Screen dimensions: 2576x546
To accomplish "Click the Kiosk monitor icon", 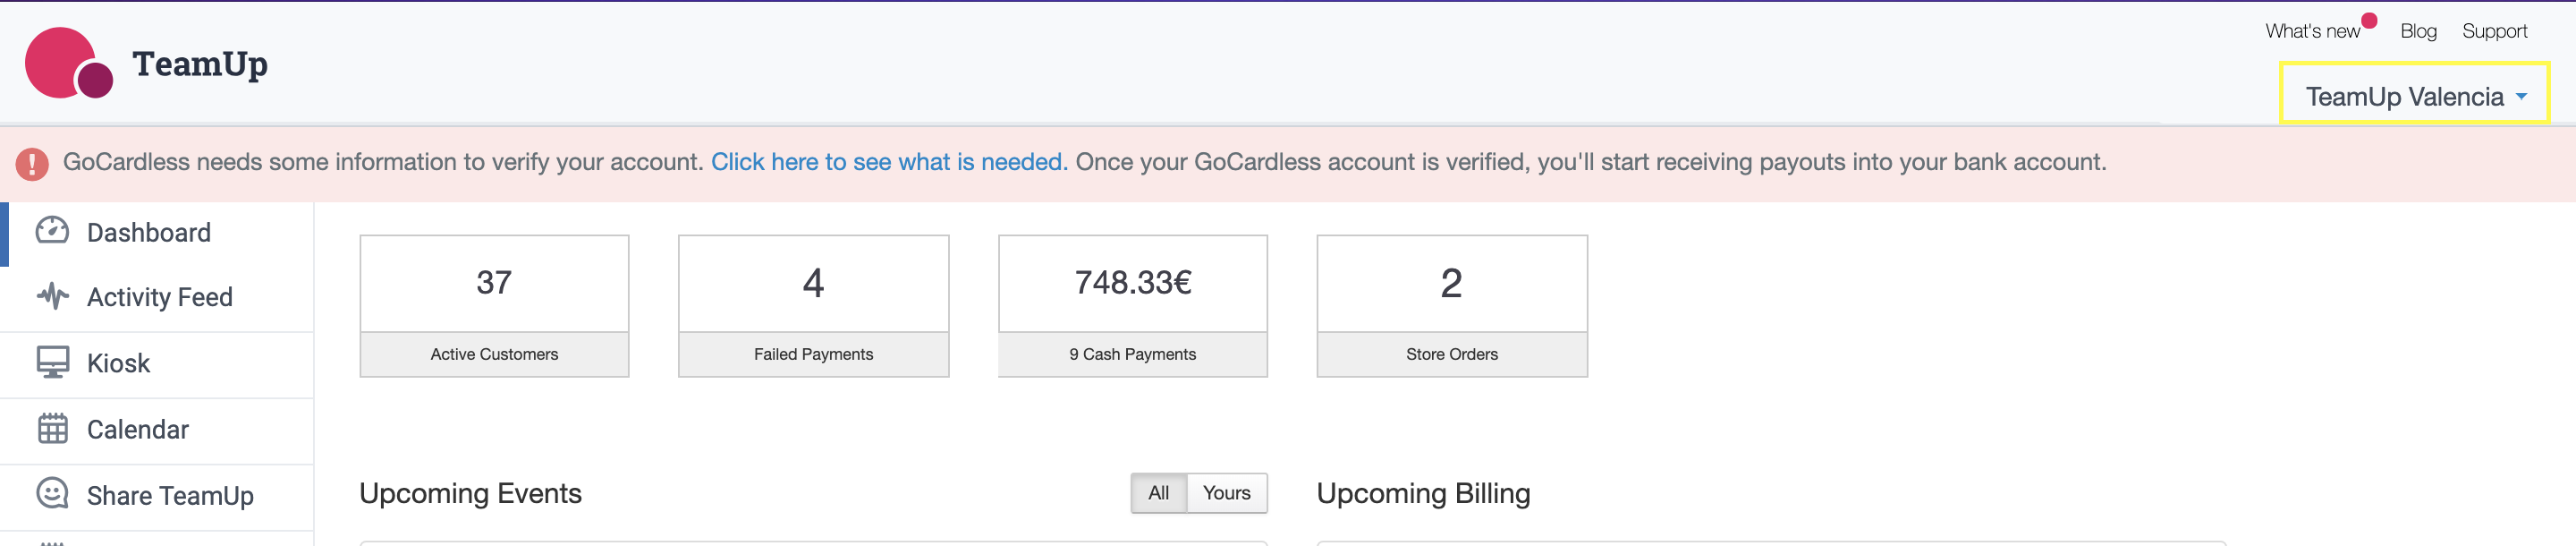I will [x=52, y=362].
